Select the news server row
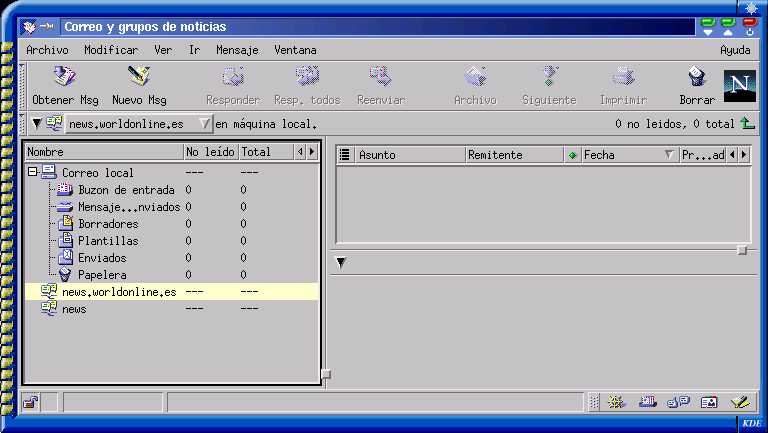Image resolution: width=768 pixels, height=433 pixels. coord(171,309)
